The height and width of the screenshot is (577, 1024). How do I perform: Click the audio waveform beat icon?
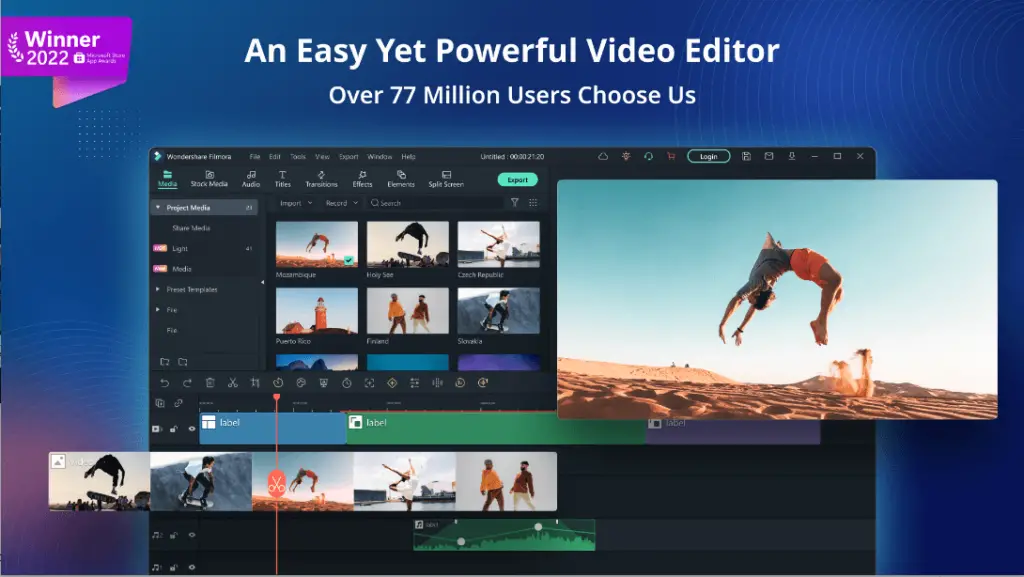438,383
